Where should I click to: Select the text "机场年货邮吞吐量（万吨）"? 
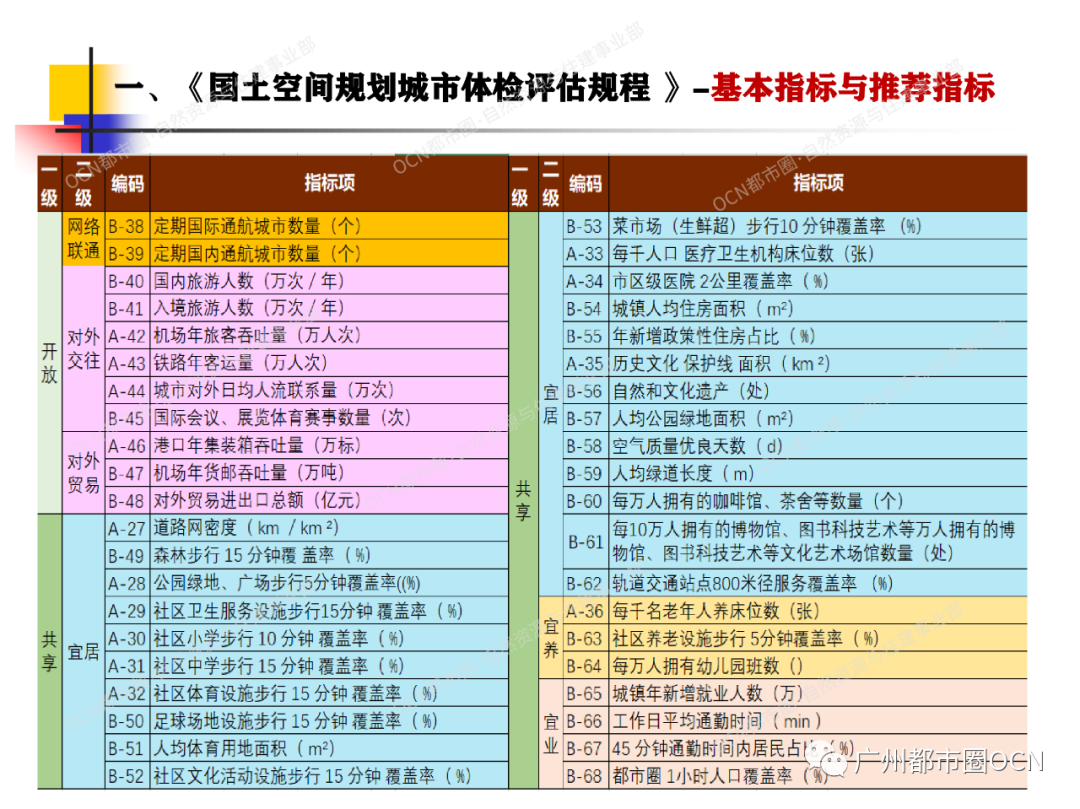tap(249, 473)
